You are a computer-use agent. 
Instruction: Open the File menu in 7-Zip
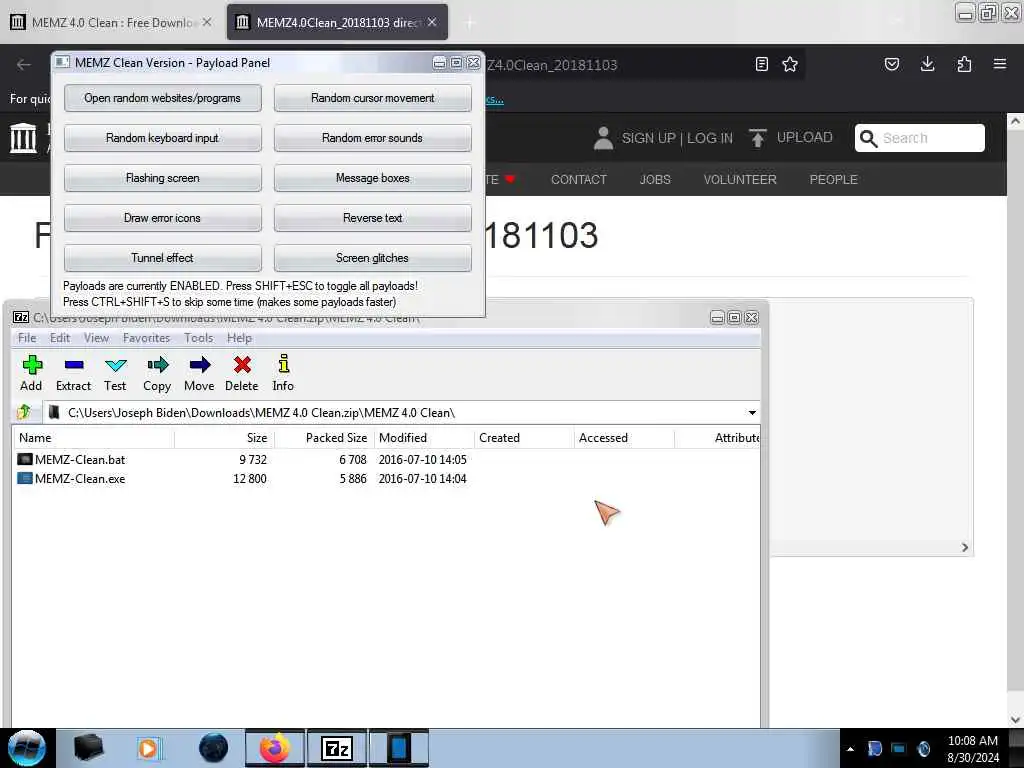pyautogui.click(x=27, y=338)
